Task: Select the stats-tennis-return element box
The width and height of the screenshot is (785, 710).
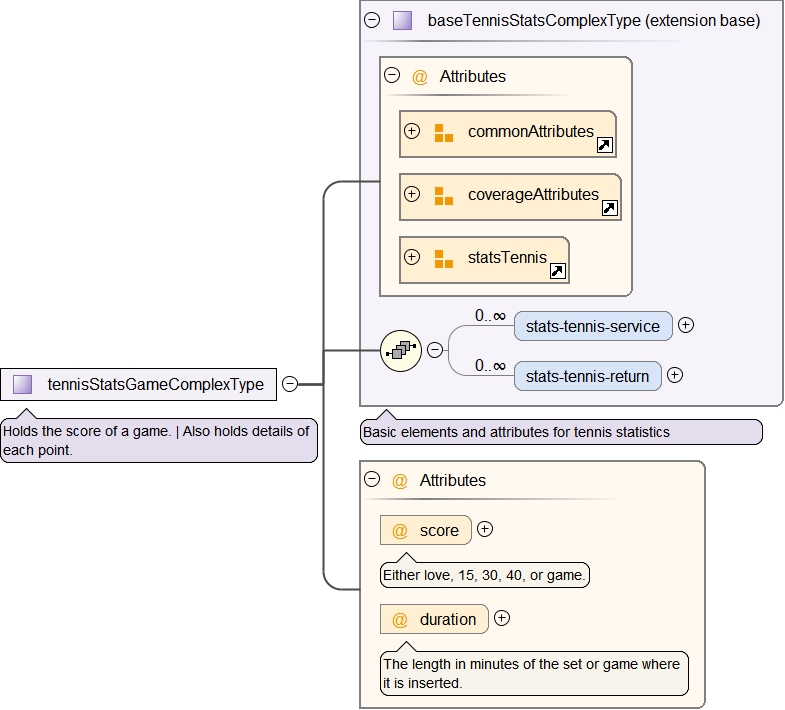Action: [587, 376]
